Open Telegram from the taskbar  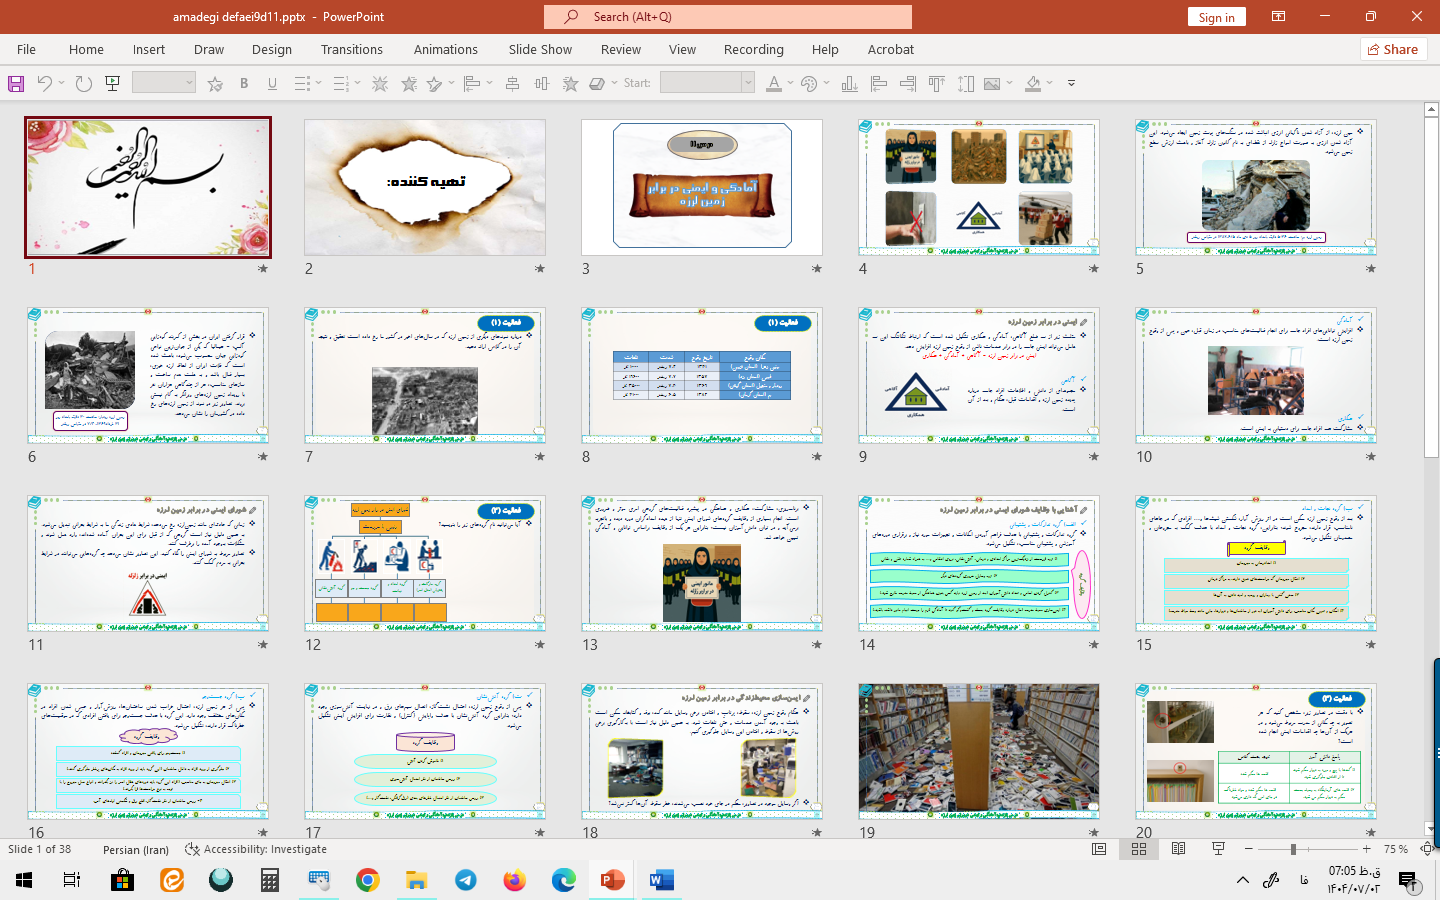click(466, 880)
